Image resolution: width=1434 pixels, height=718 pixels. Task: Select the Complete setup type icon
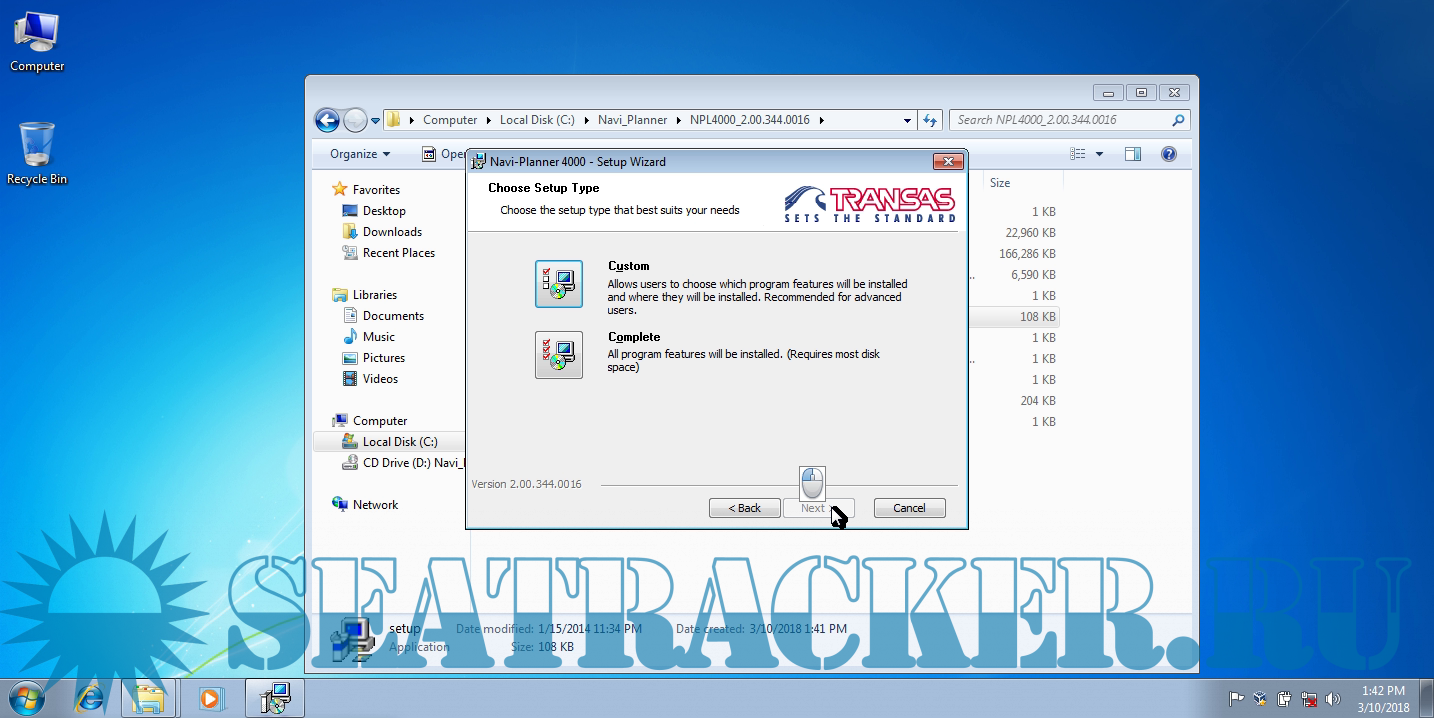click(558, 355)
